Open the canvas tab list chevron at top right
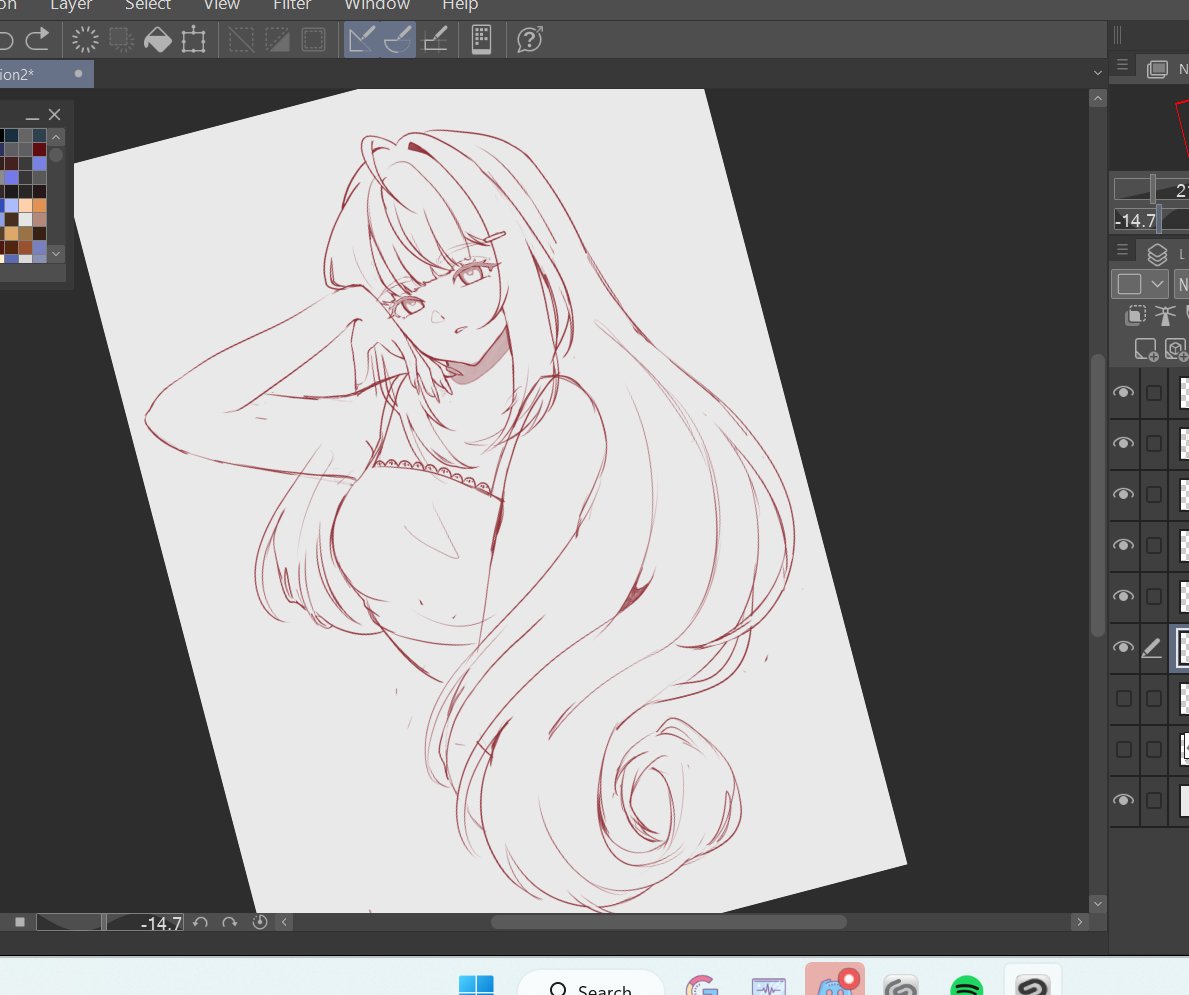 click(x=1097, y=72)
